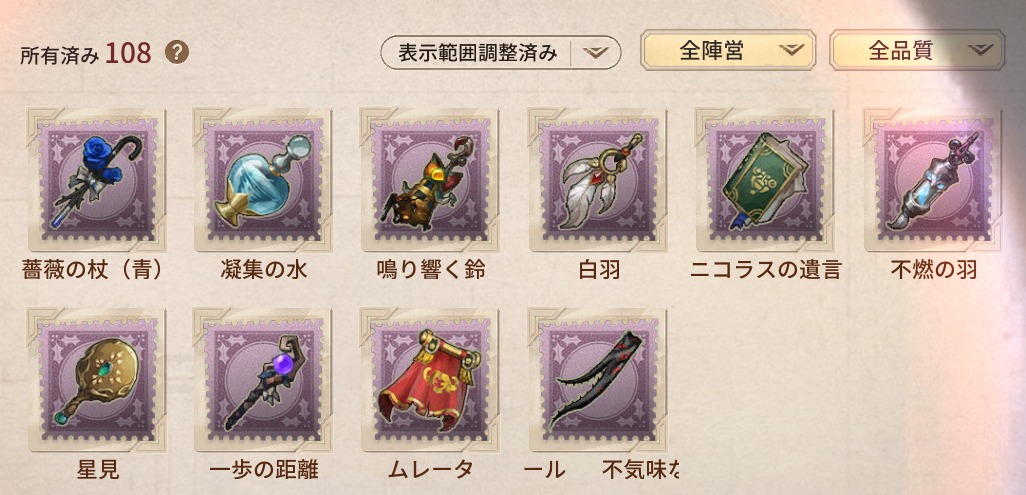Select the 凝集の水 potion bottle item
This screenshot has height=495, width=1026.
click(263, 180)
